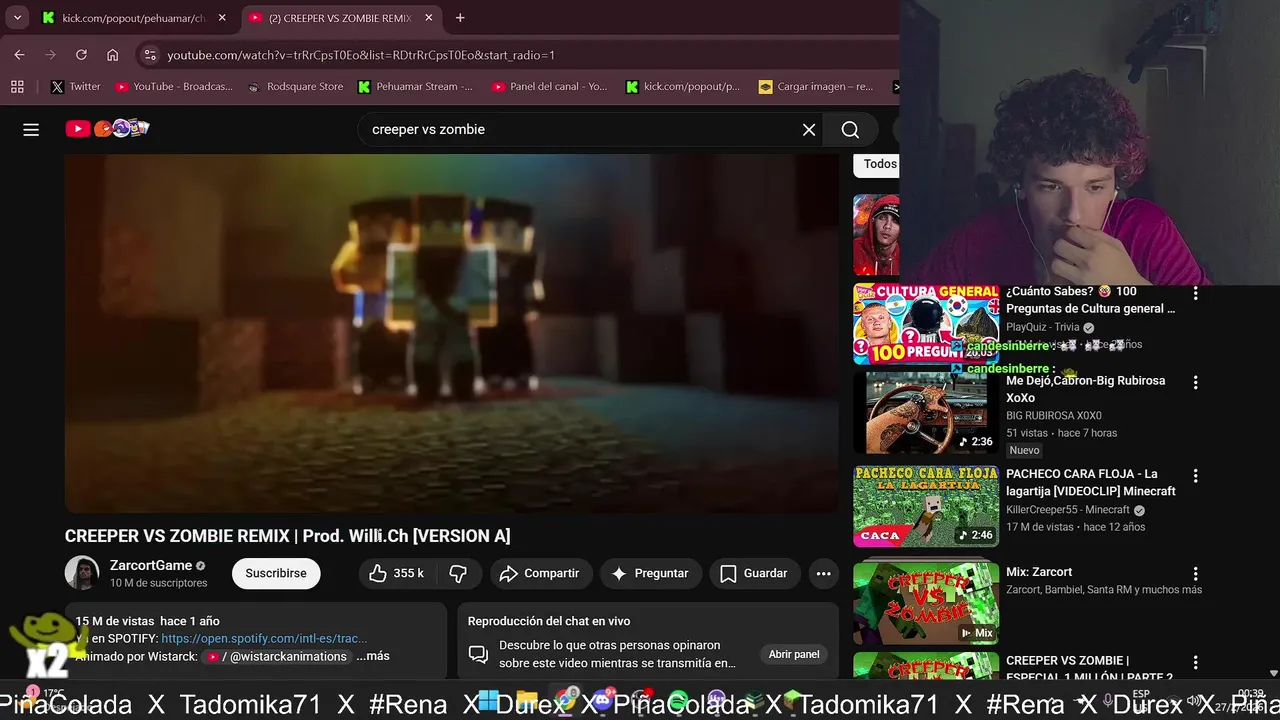Open the kick.com/popout/p... bookmark

[x=683, y=87]
